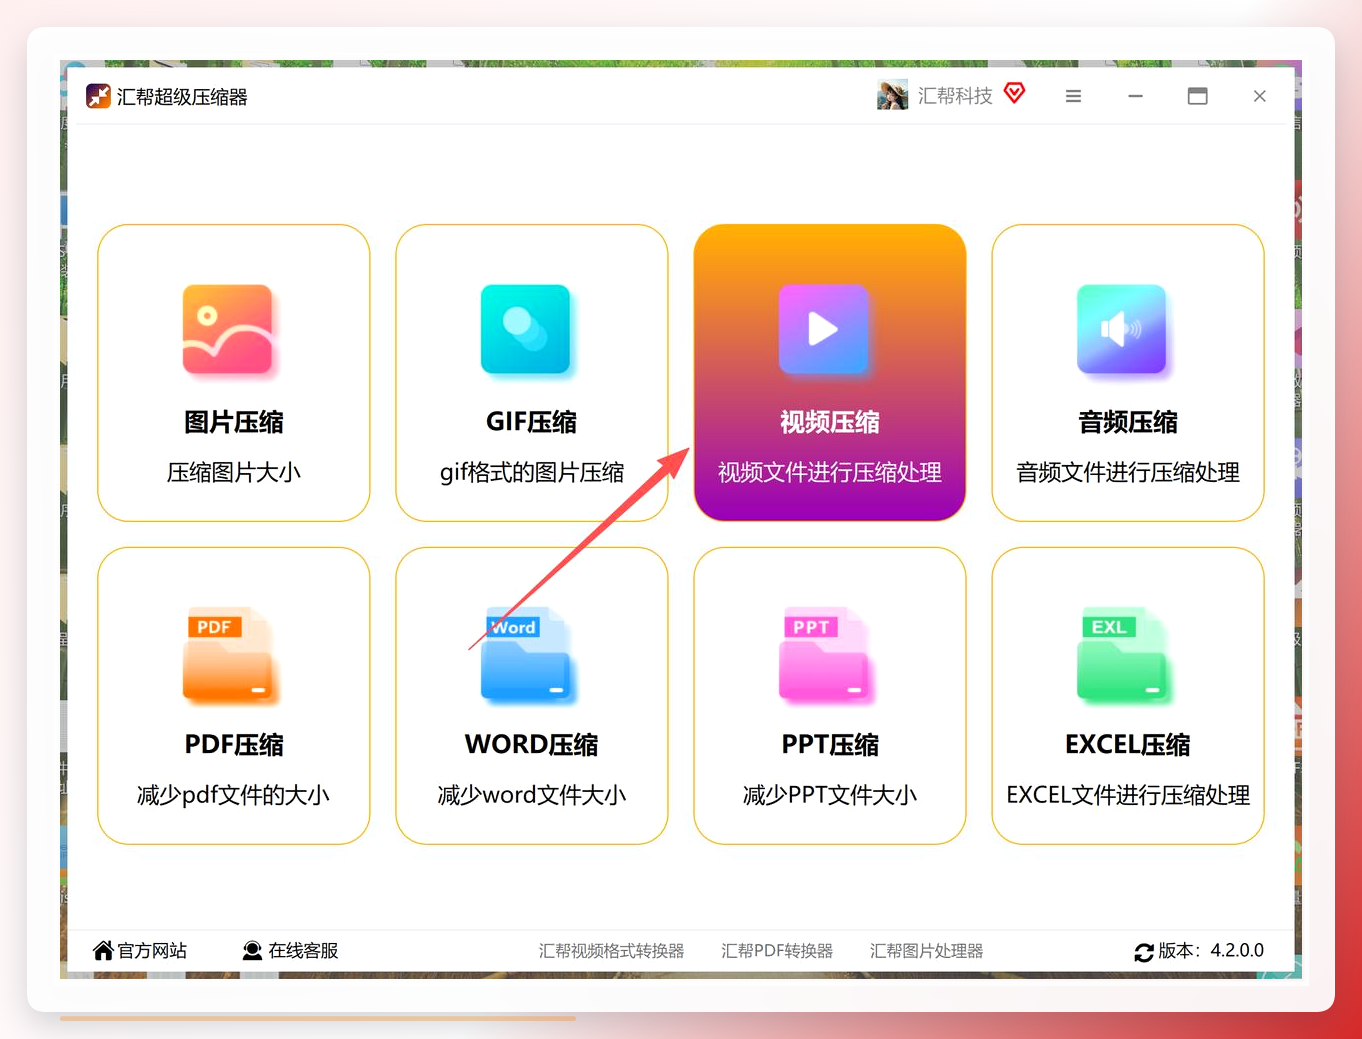
Task: Click the user avatar picture in title bar
Action: pos(892,95)
